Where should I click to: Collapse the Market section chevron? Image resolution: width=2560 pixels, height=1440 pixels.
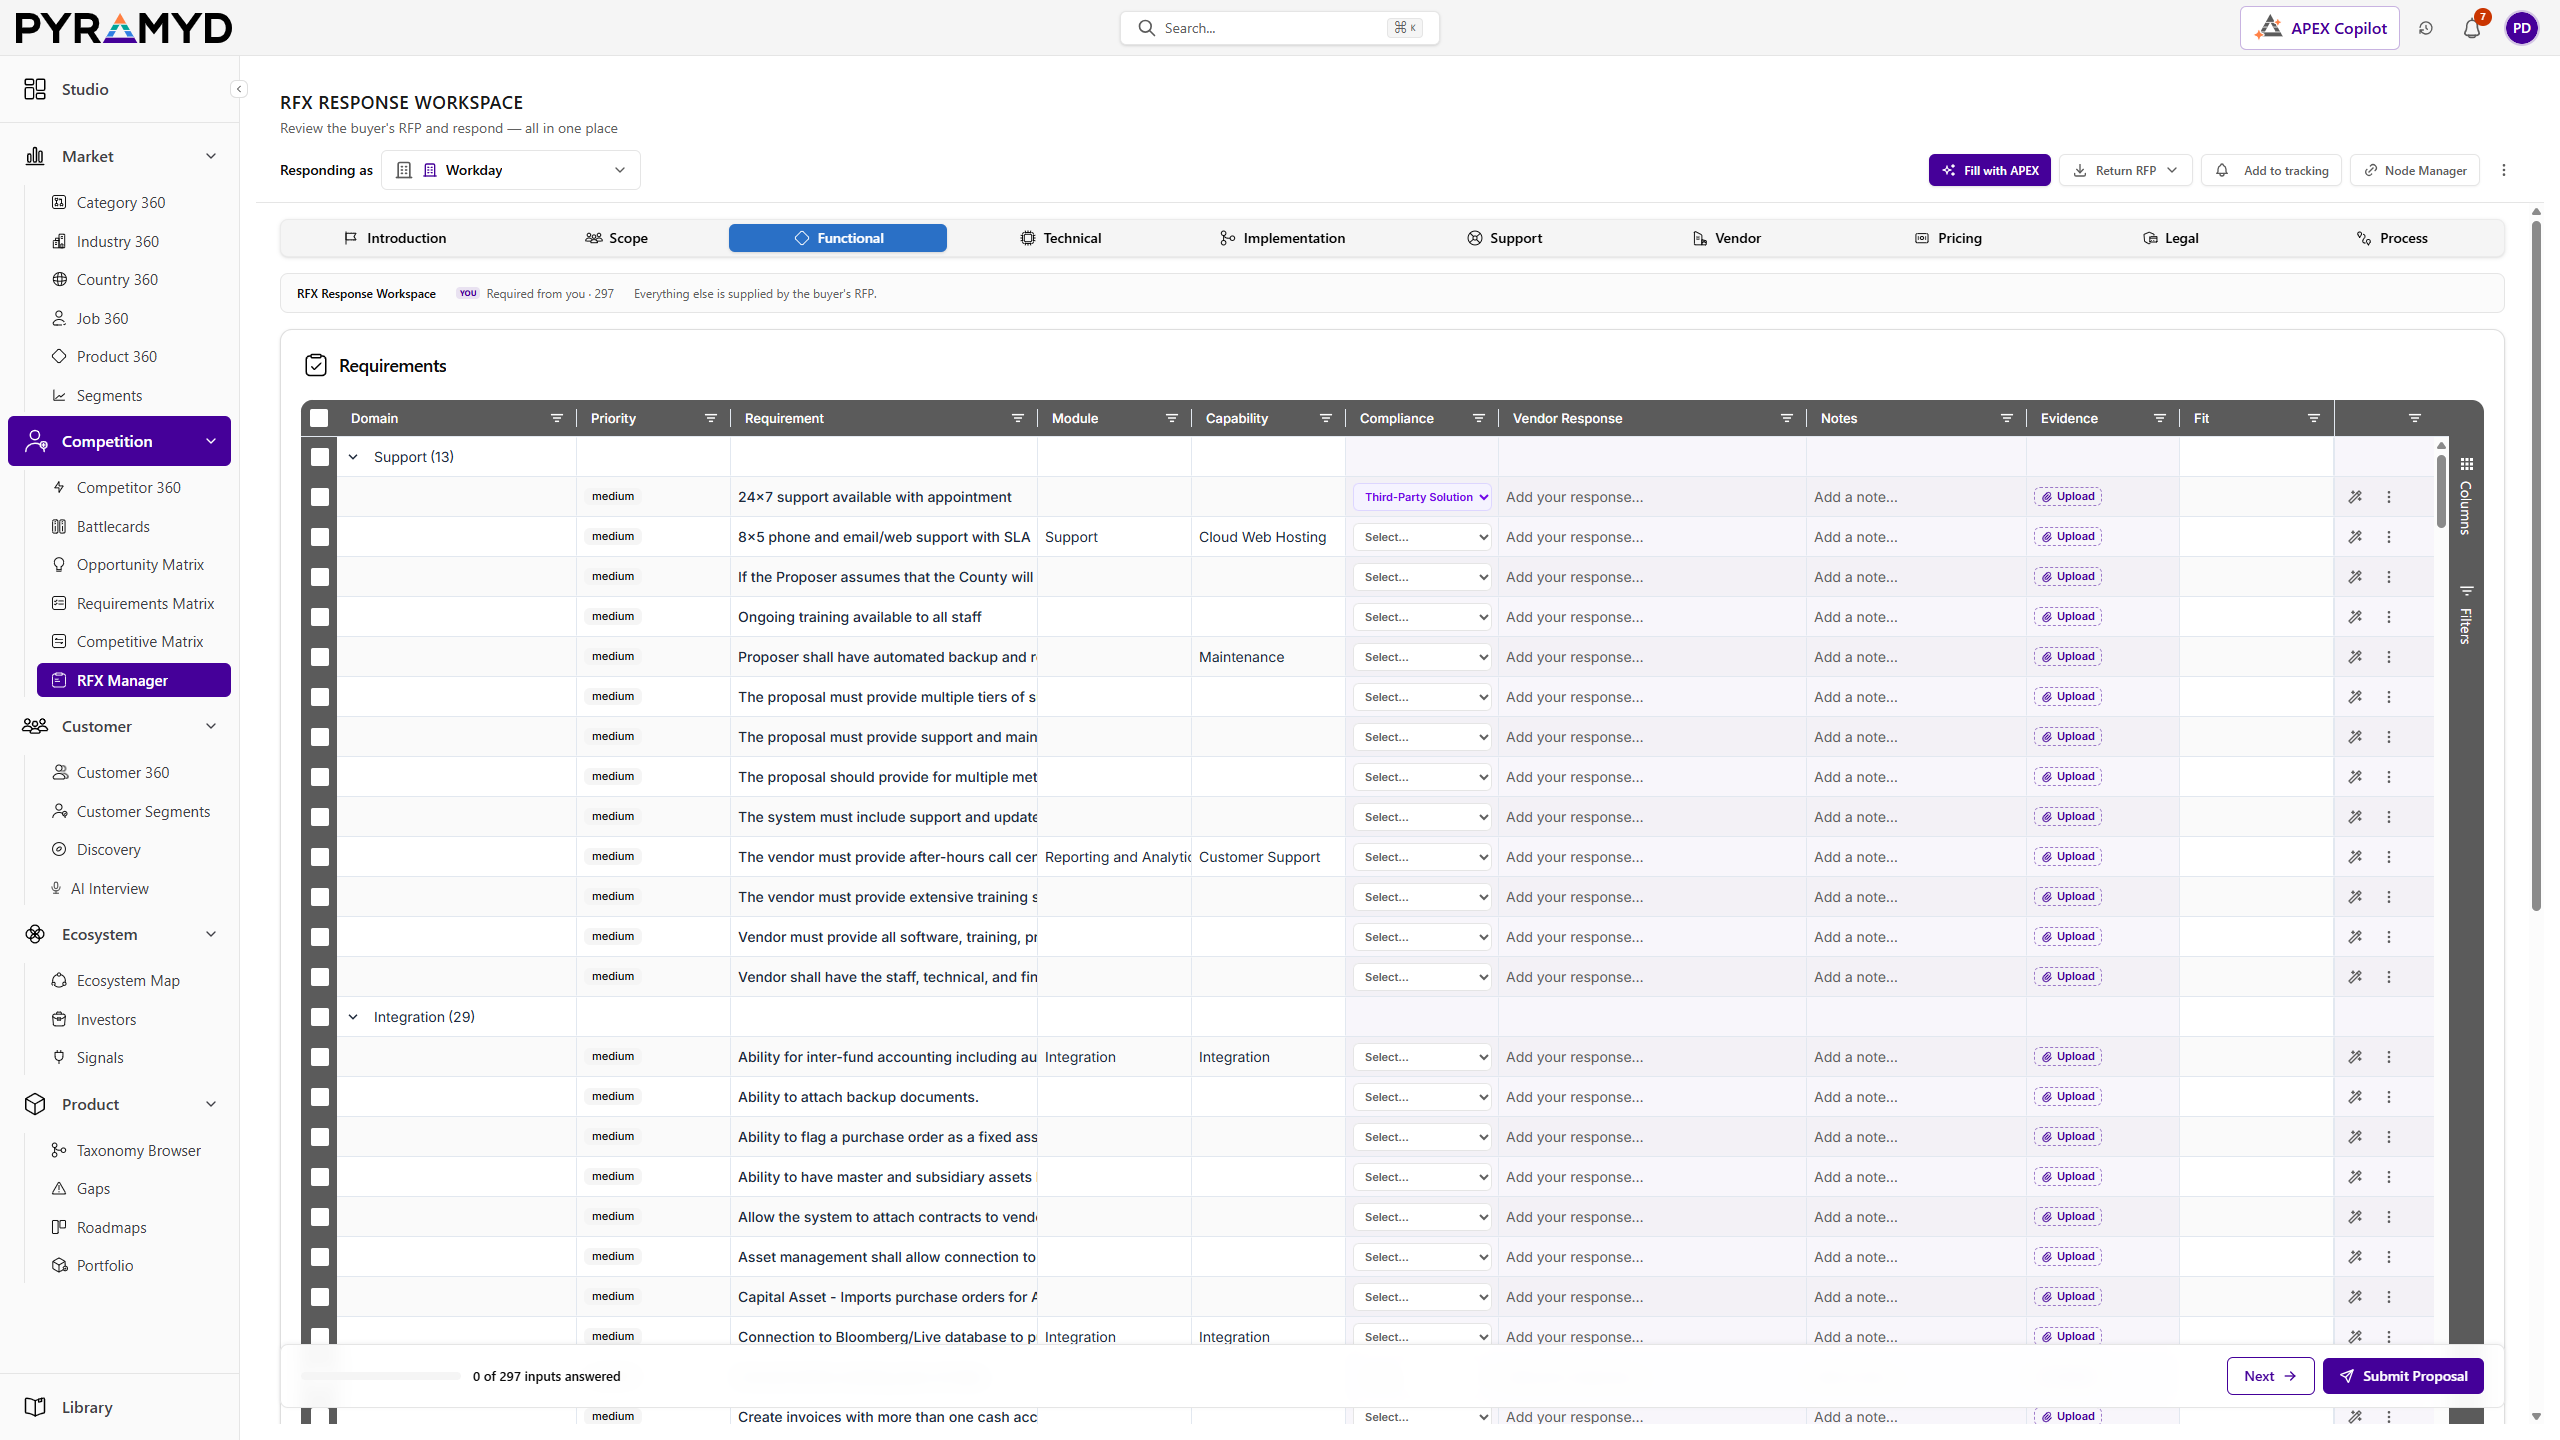(211, 156)
